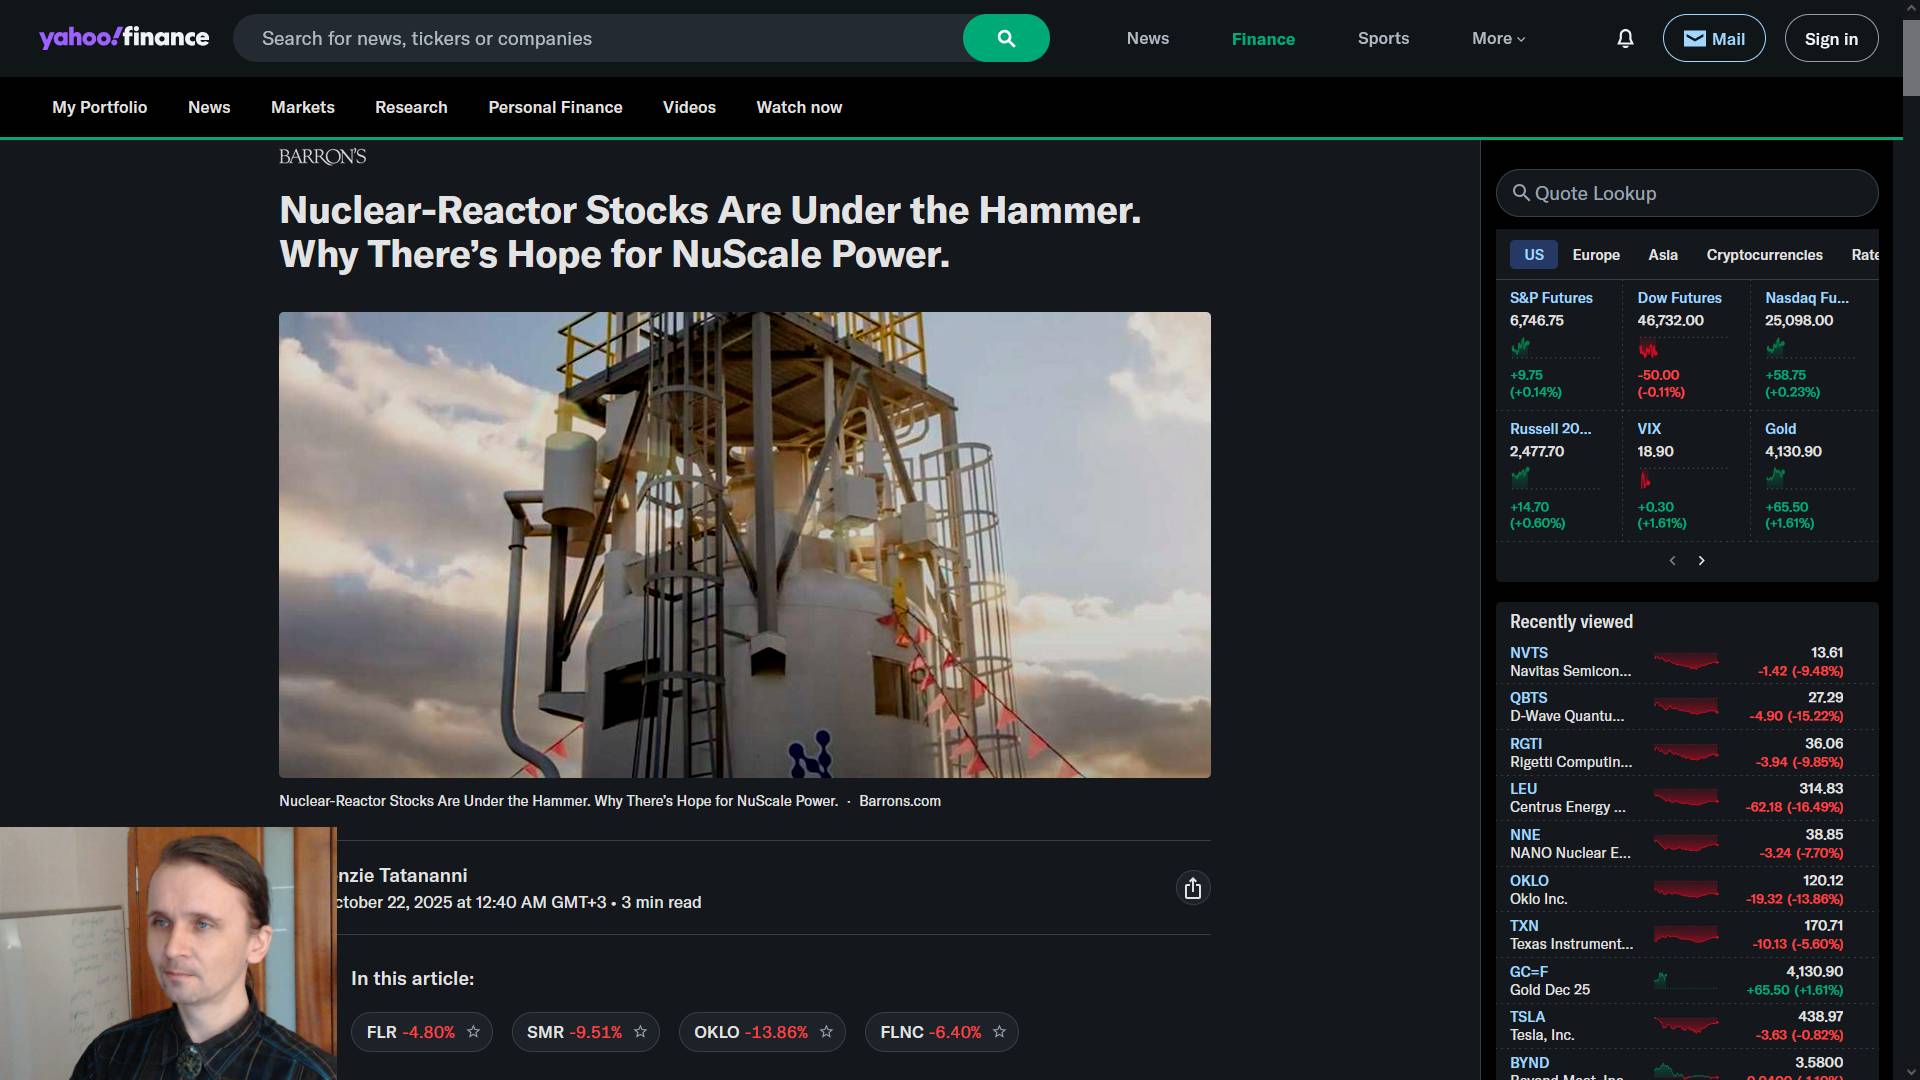Add OKLO to watchlist via star
This screenshot has width=1920, height=1080.
point(826,1032)
